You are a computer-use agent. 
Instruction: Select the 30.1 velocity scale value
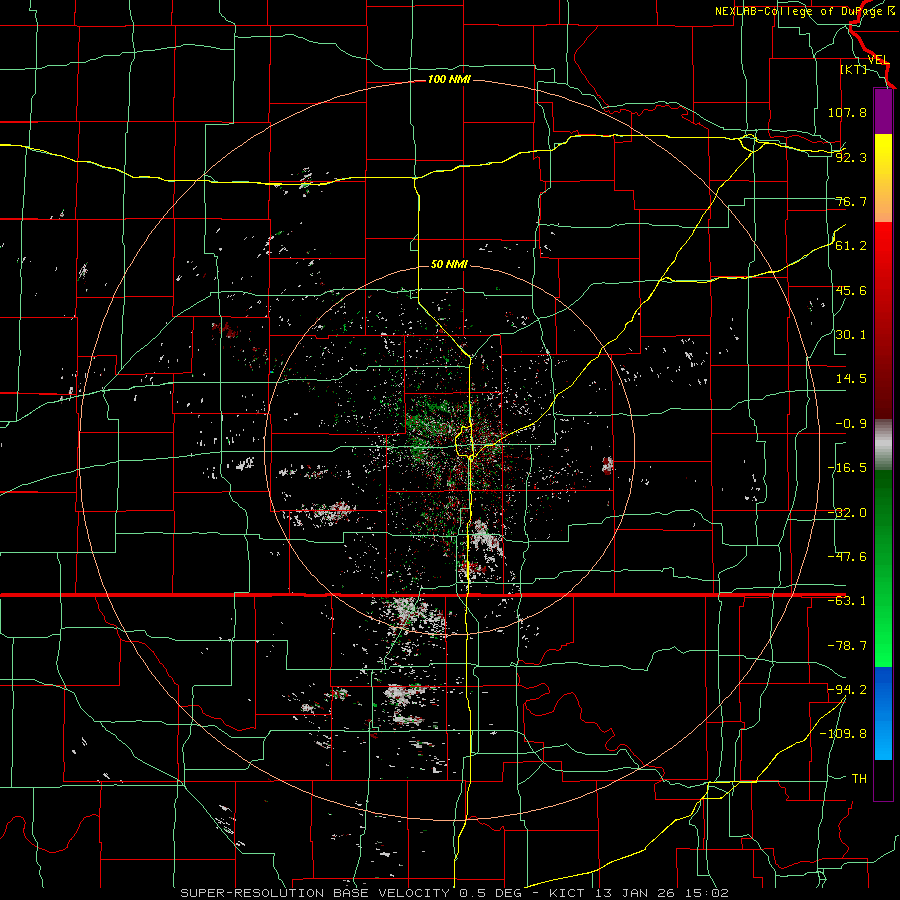pos(851,335)
